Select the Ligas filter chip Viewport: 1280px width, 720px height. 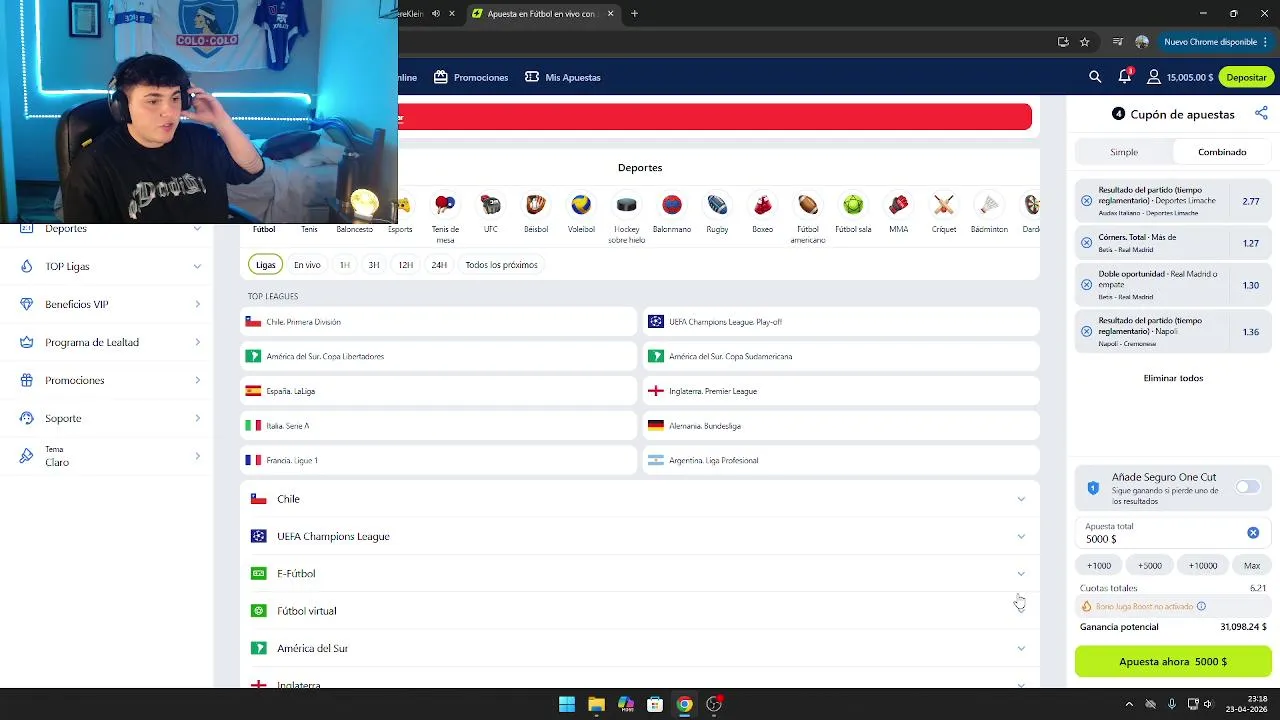pos(265,265)
